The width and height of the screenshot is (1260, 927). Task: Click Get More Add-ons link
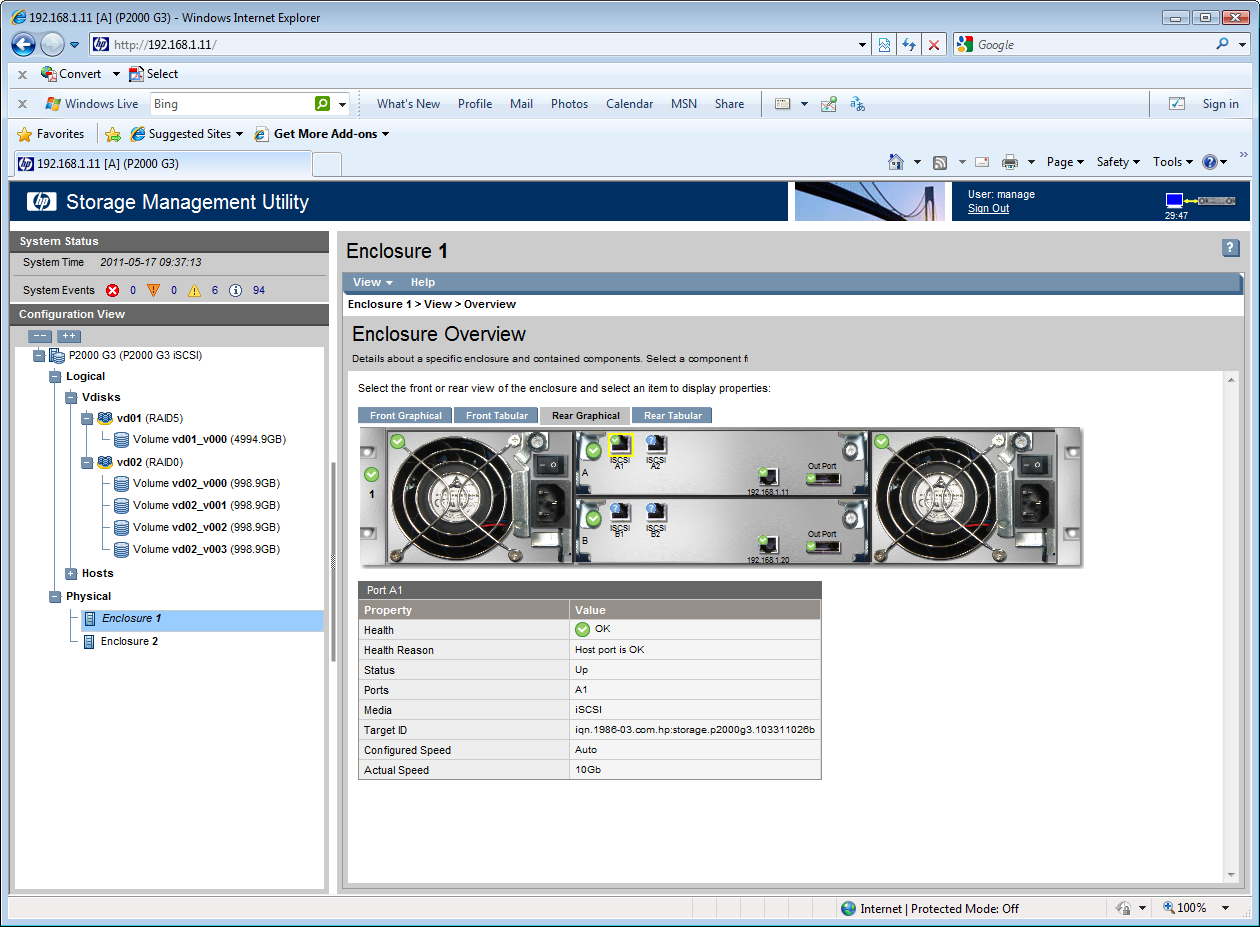[x=322, y=134]
